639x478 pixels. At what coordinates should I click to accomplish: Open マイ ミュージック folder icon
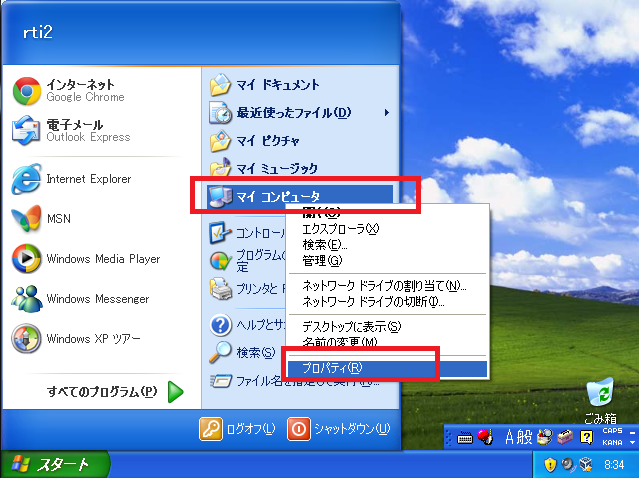(220, 167)
